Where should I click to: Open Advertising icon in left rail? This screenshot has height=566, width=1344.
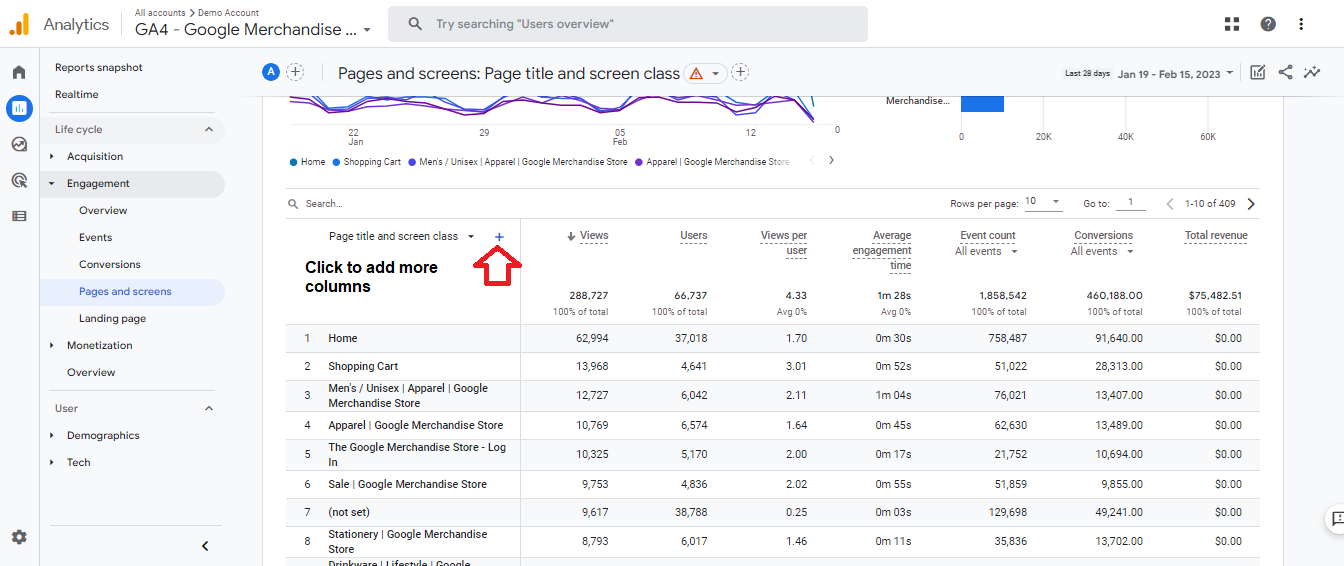point(19,180)
